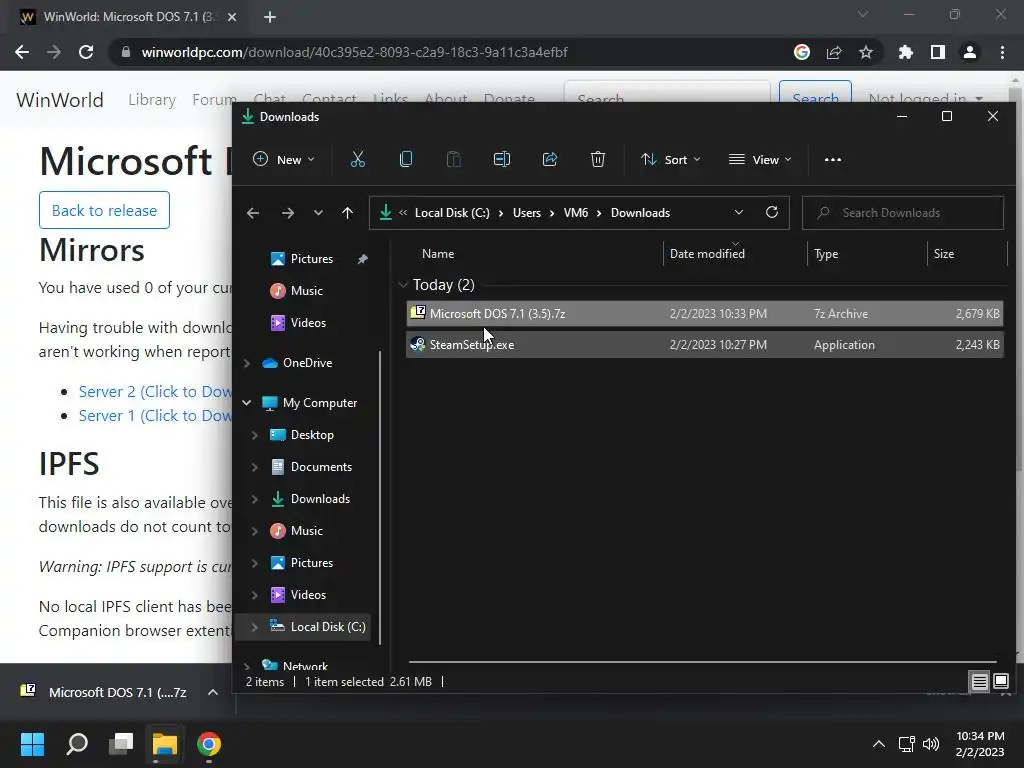Open taskbar Search
1024x768 pixels.
77,744
